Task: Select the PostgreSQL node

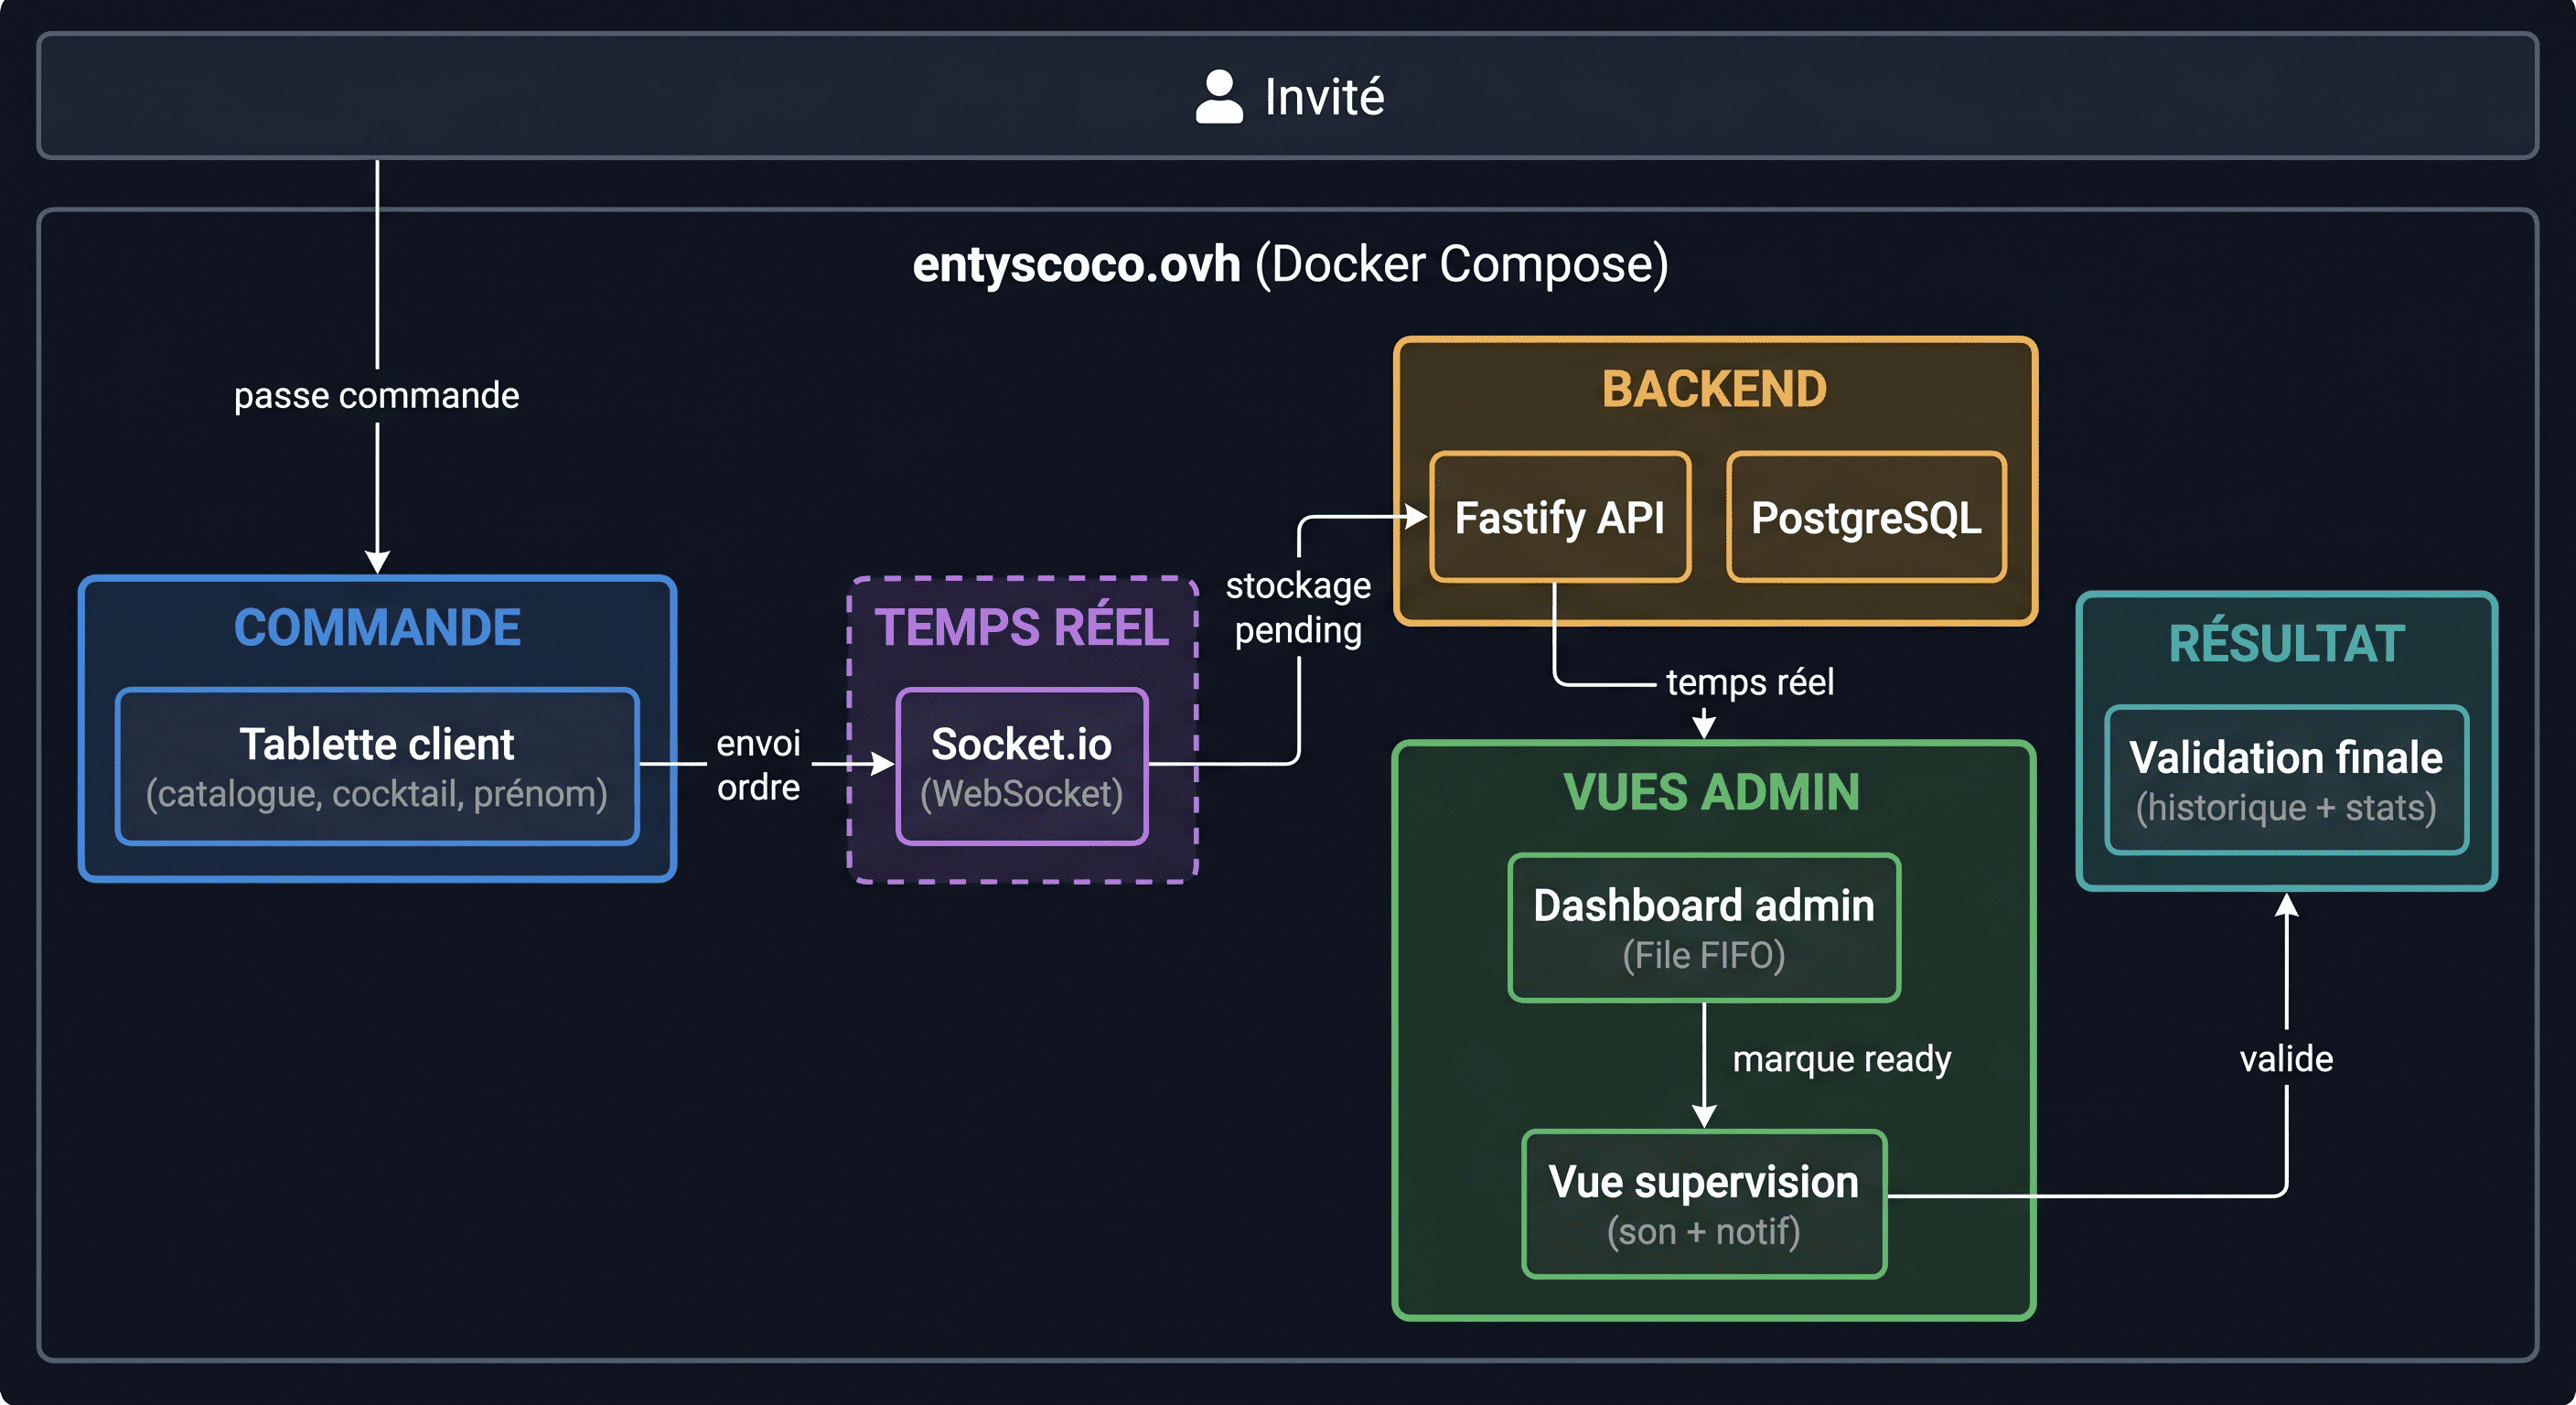Action: (x=1866, y=517)
